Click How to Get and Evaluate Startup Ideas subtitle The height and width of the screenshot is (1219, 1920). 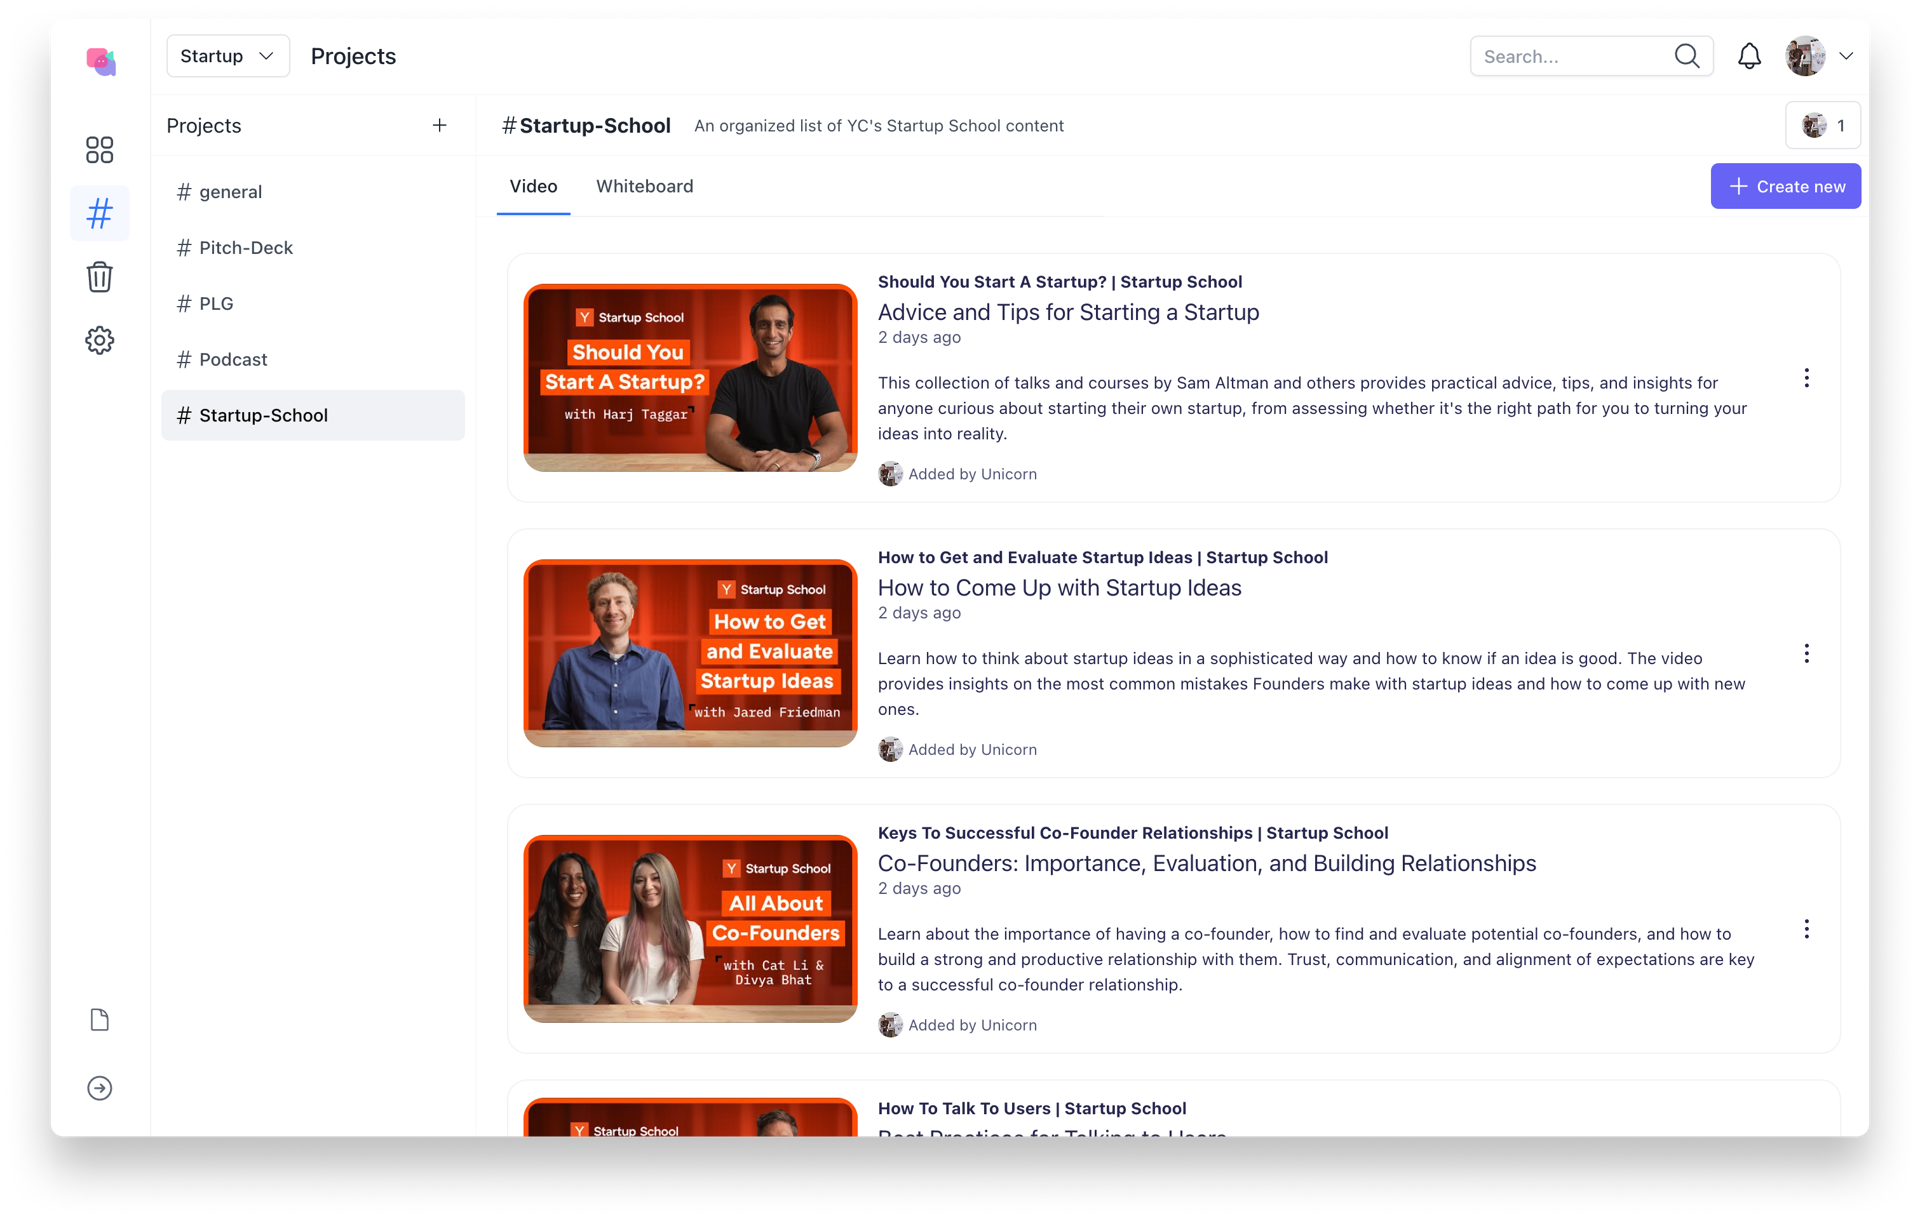point(1103,558)
